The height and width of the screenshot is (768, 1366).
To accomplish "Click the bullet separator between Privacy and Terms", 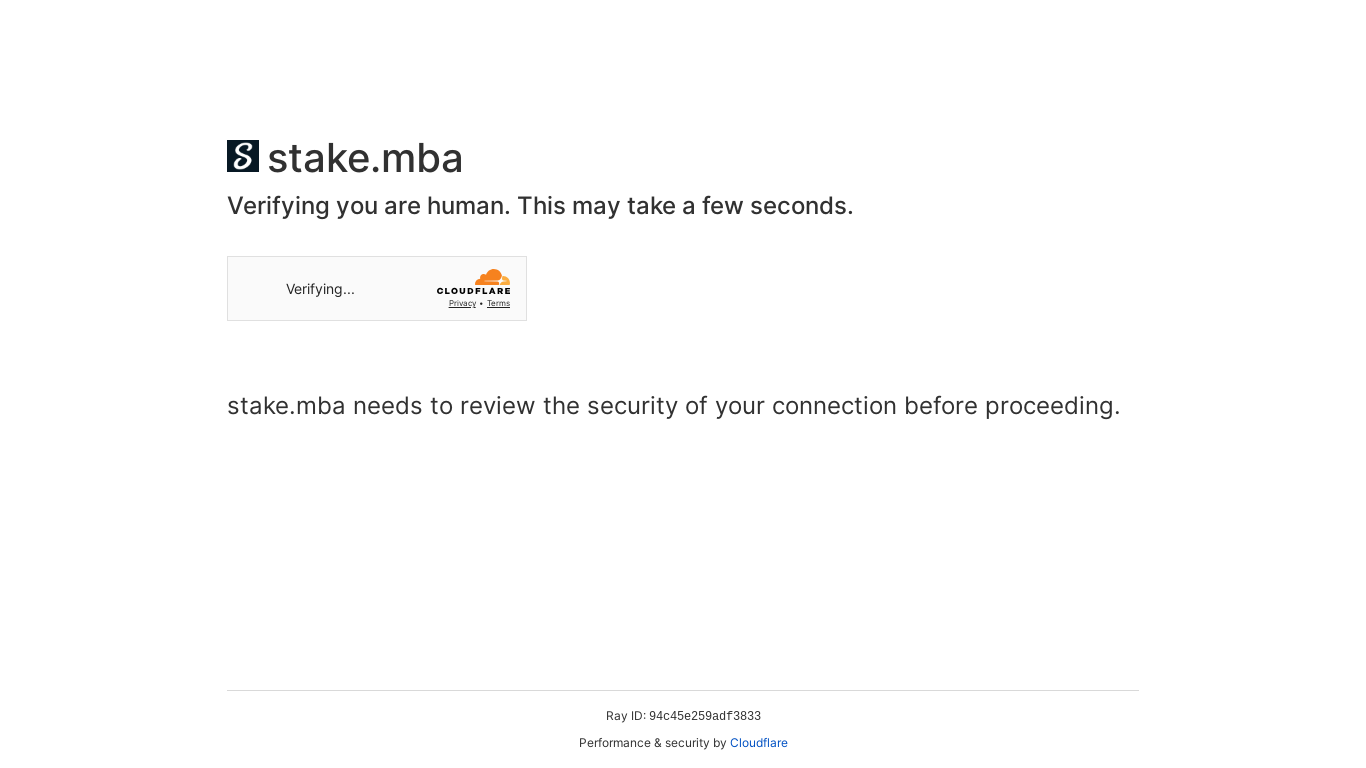I will (x=481, y=303).
